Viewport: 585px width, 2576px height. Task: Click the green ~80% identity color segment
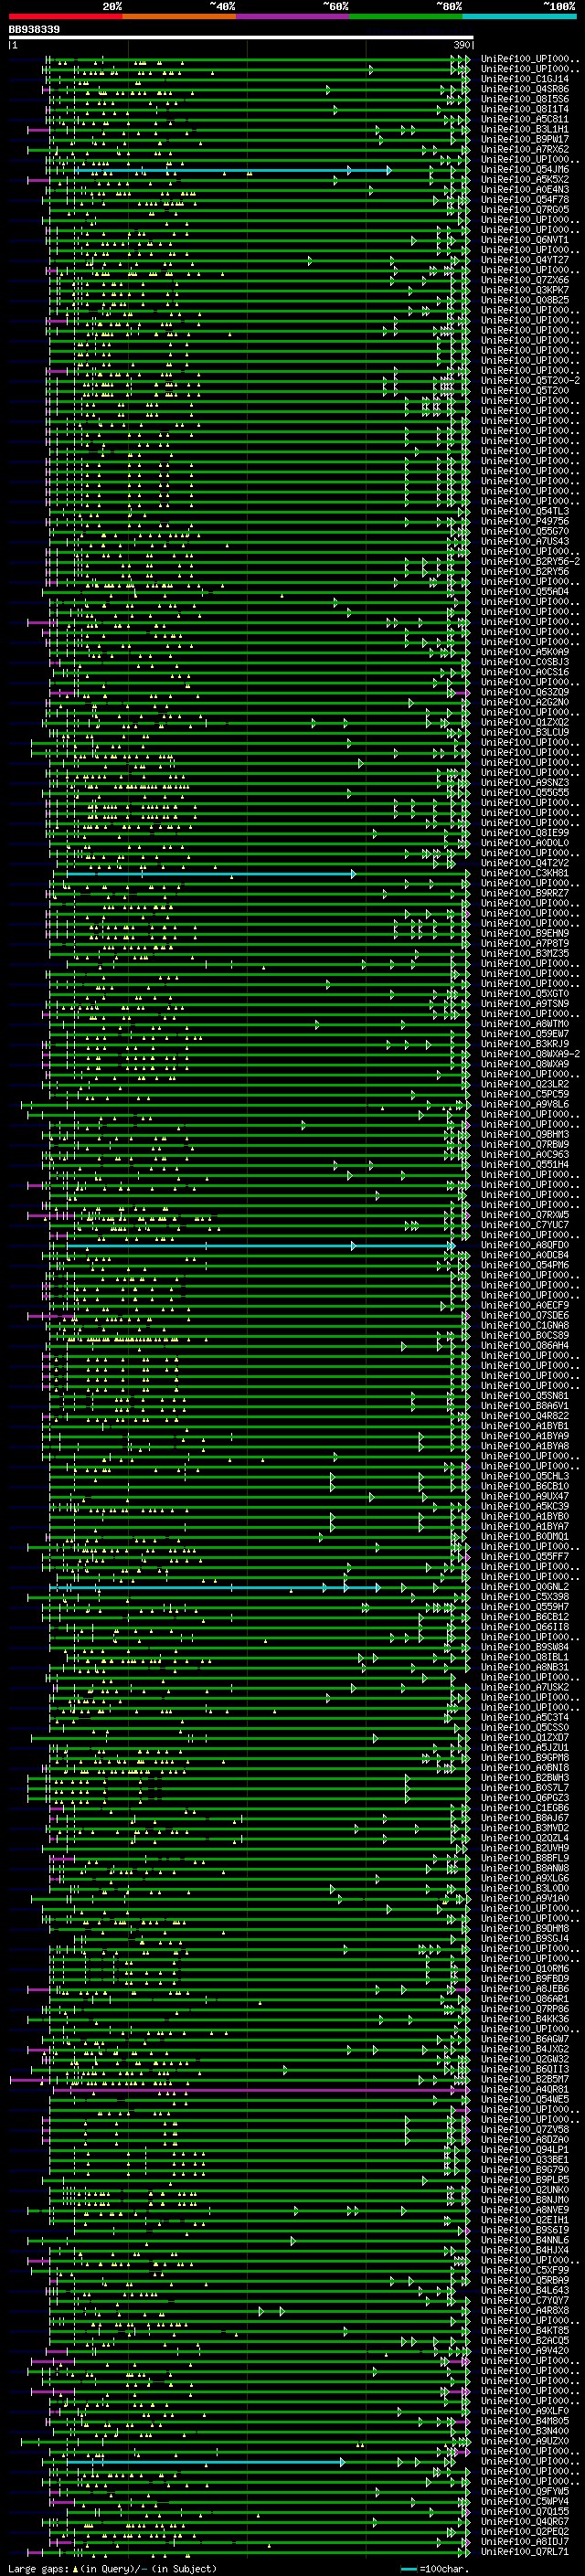(406, 16)
